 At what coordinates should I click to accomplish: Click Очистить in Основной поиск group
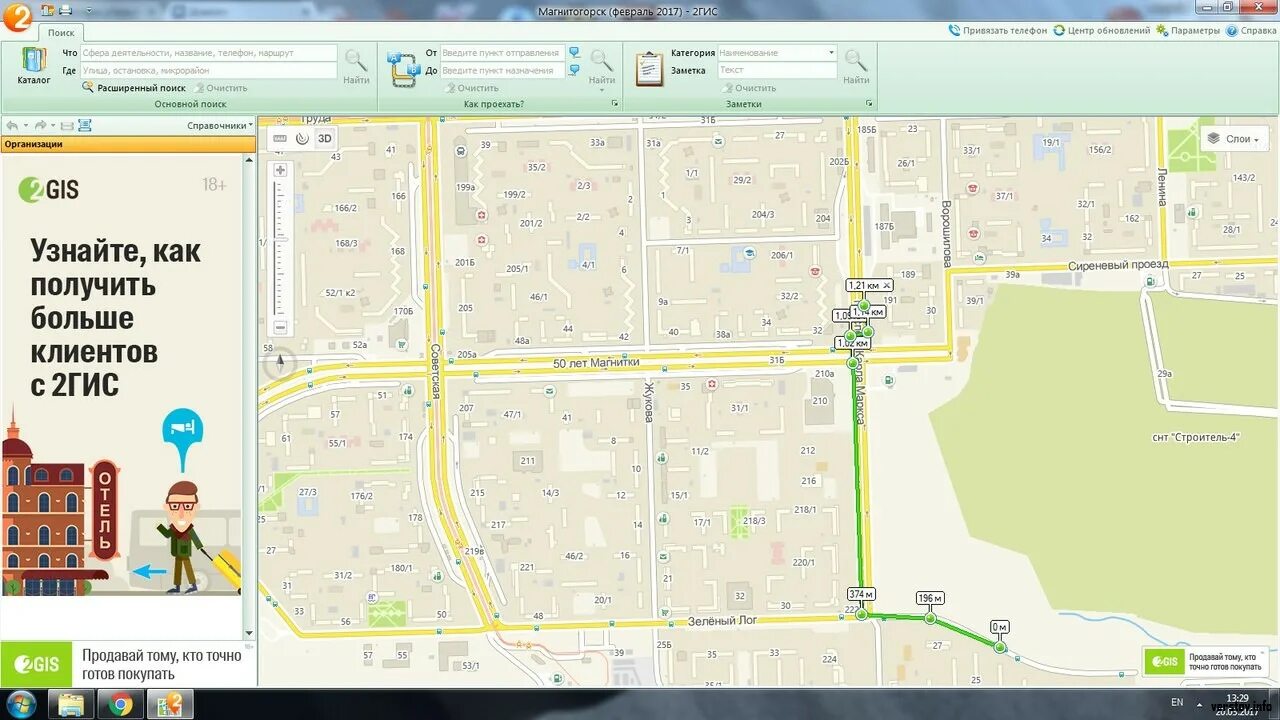pyautogui.click(x=220, y=88)
